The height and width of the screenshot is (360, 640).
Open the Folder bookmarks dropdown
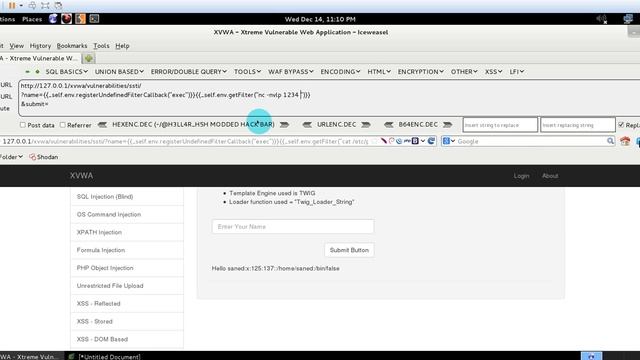coord(11,157)
